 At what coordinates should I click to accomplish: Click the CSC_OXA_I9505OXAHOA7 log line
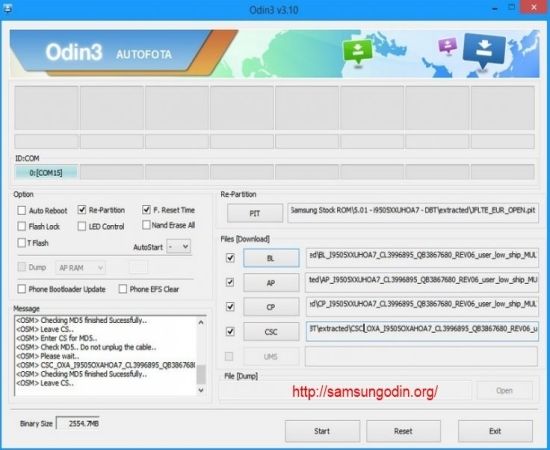[106, 365]
